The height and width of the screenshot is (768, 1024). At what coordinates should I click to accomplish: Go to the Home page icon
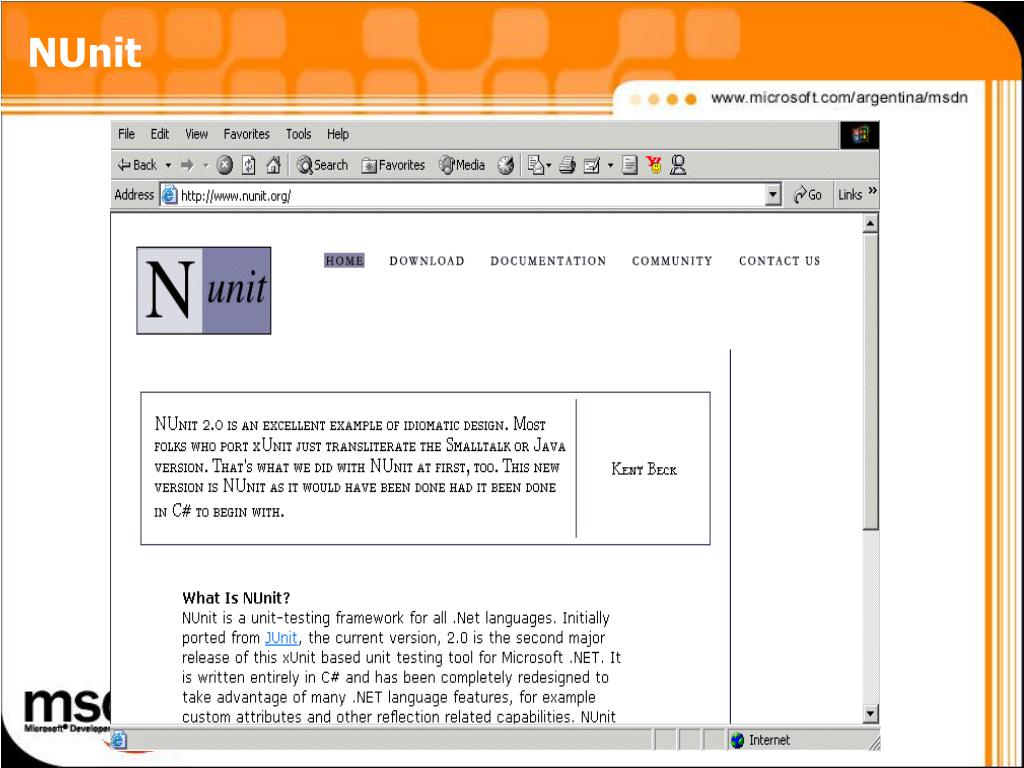pyautogui.click(x=274, y=165)
